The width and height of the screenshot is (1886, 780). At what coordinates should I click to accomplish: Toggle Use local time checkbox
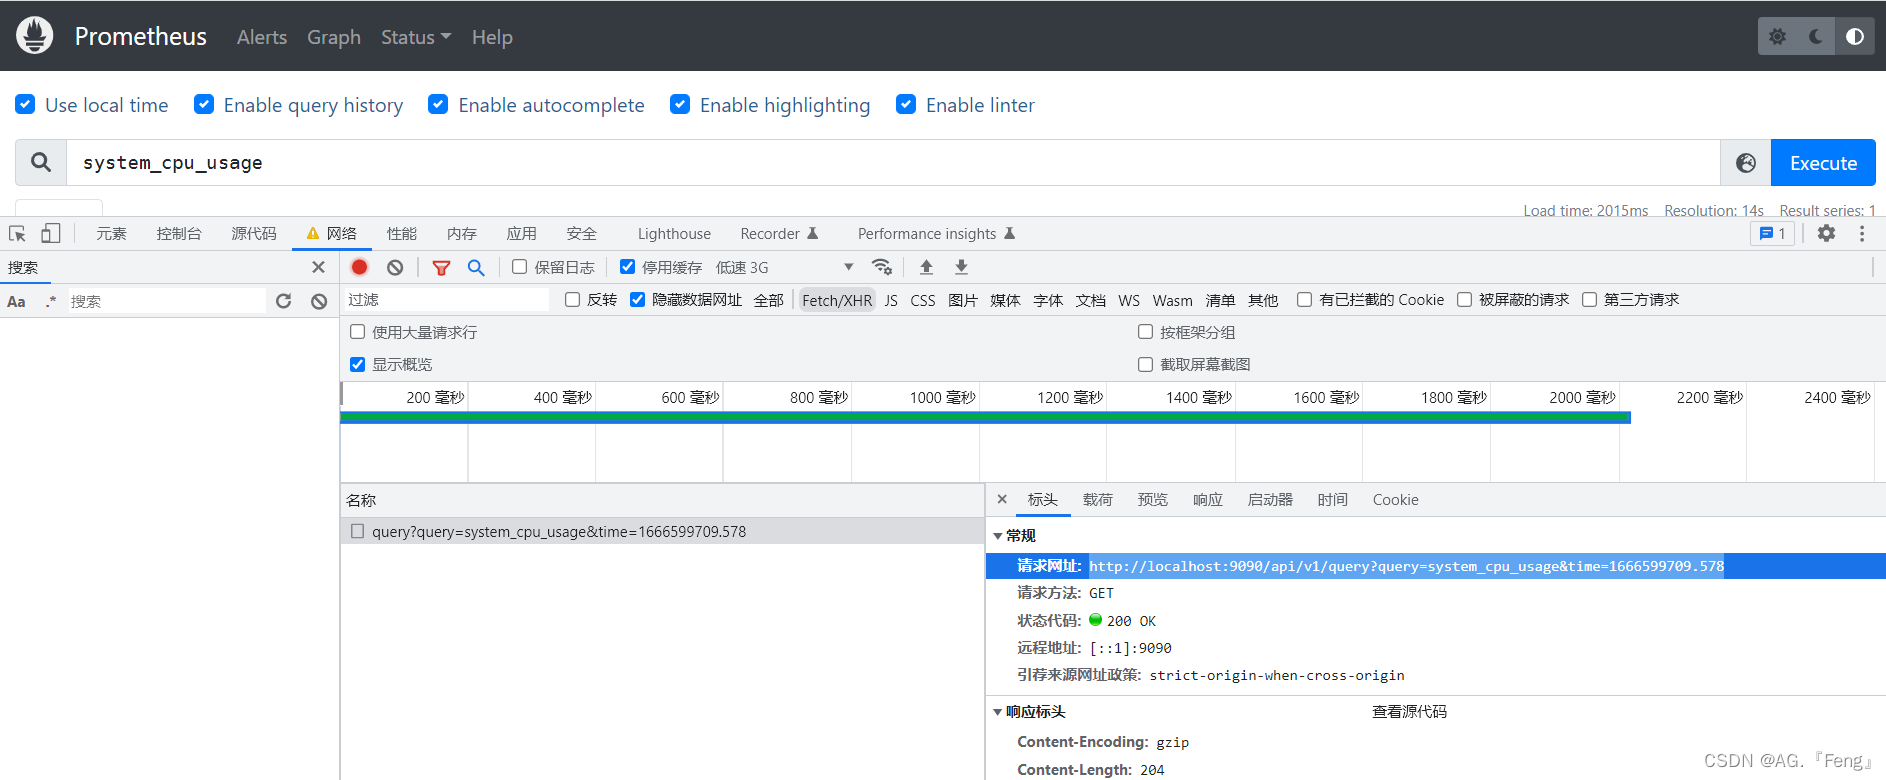coord(26,104)
